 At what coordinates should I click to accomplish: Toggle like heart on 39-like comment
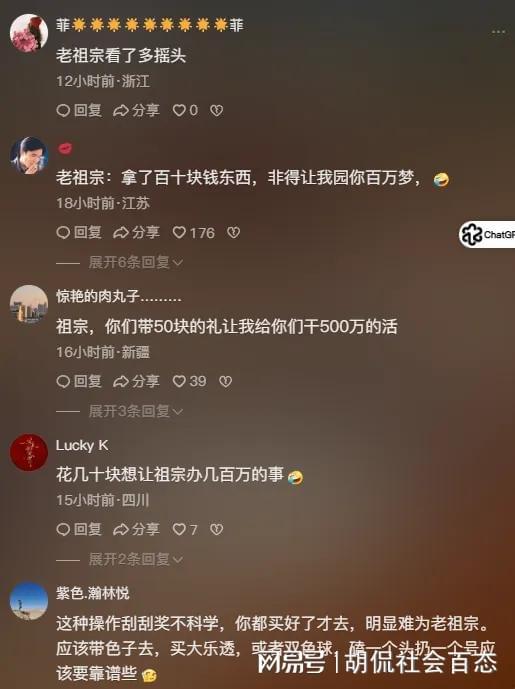[179, 381]
